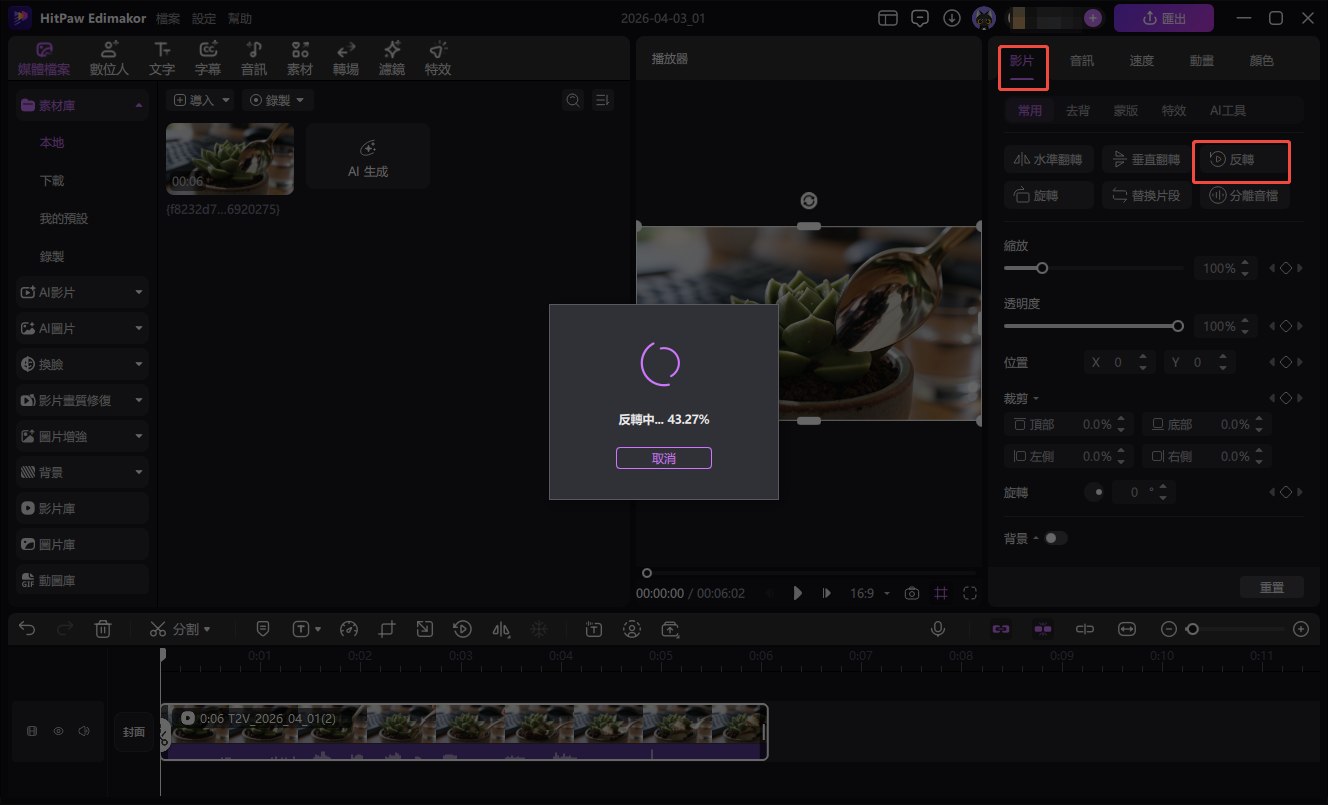Screen dimensions: 1328x805
Task: Click the 匯出 export button
Action: (x=1163, y=18)
